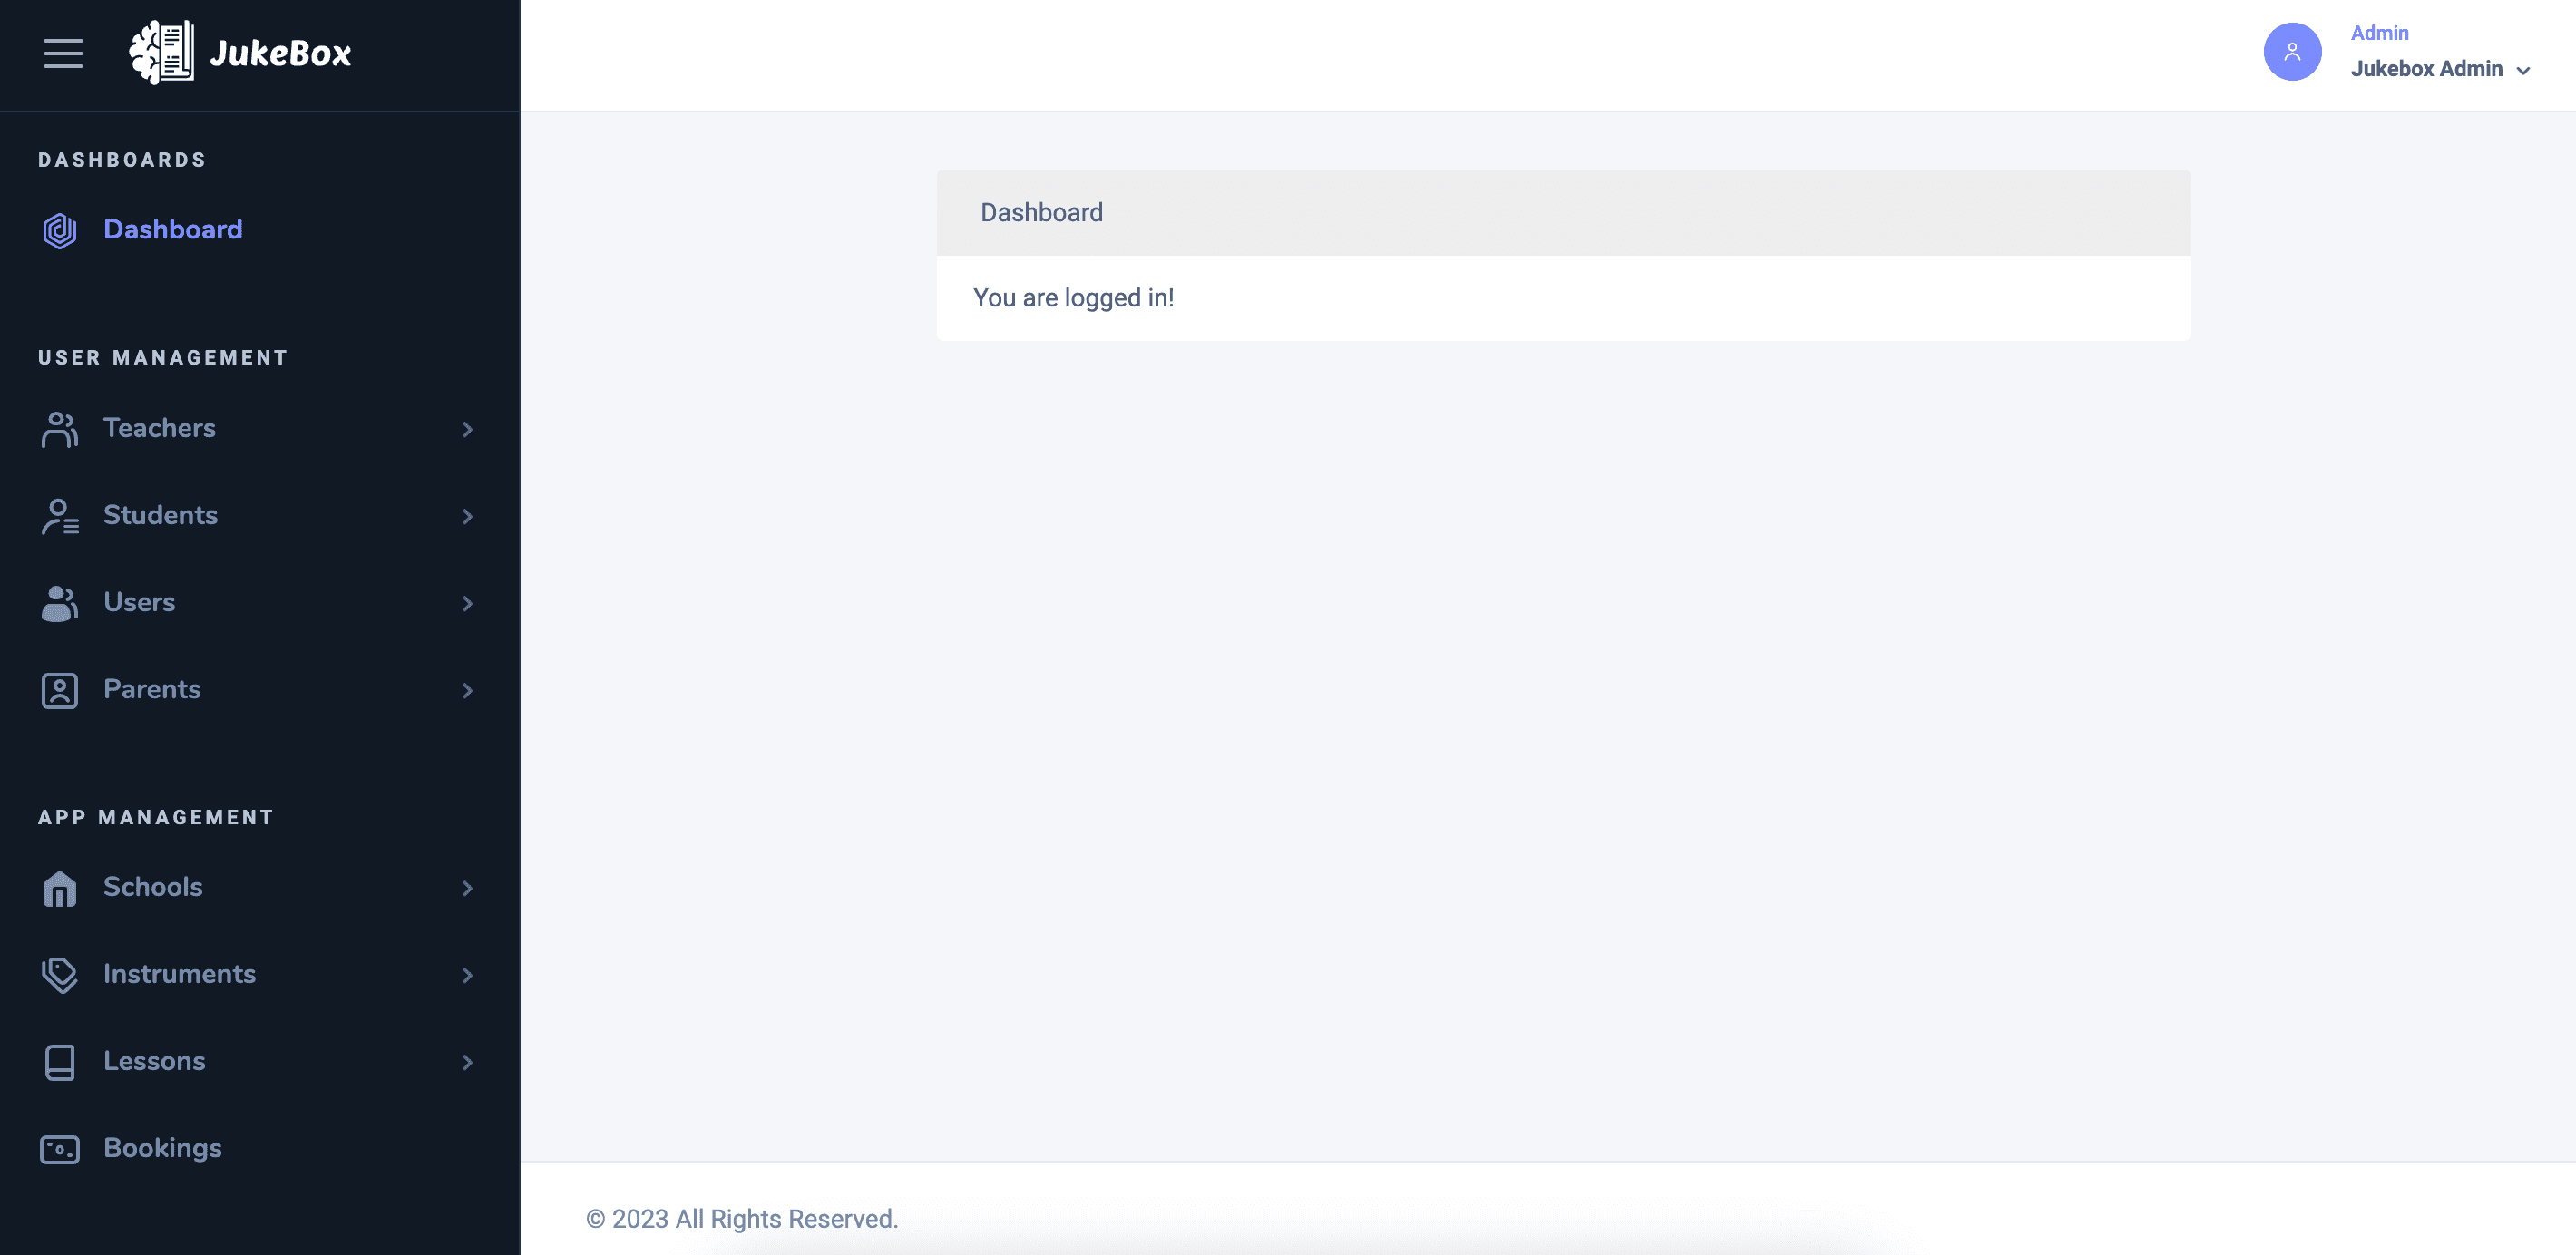Click the JukeBox brand name link
Image resolution: width=2576 pixels, height=1255 pixels.
click(x=281, y=53)
